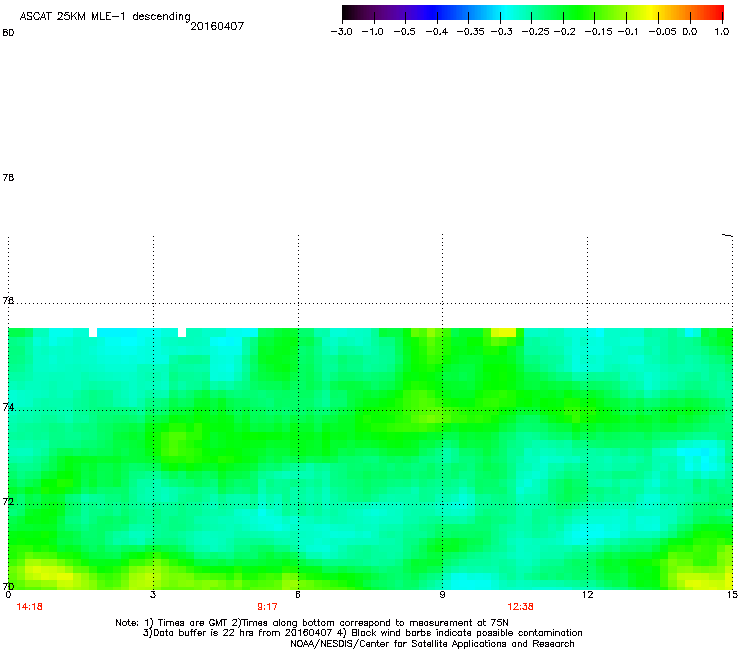This screenshot has height=650, width=740.
Task: Click the latitude axis label "72"
Action: pos(8,501)
